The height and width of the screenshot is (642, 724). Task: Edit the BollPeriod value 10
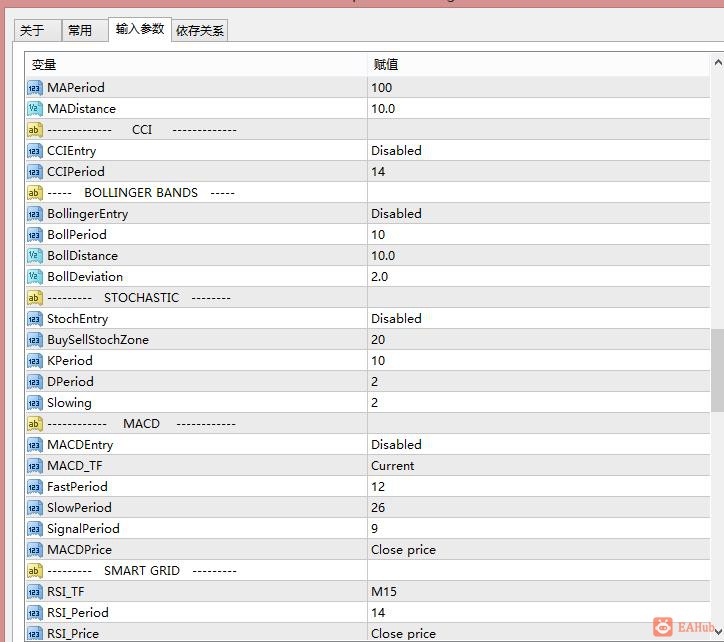pos(538,235)
